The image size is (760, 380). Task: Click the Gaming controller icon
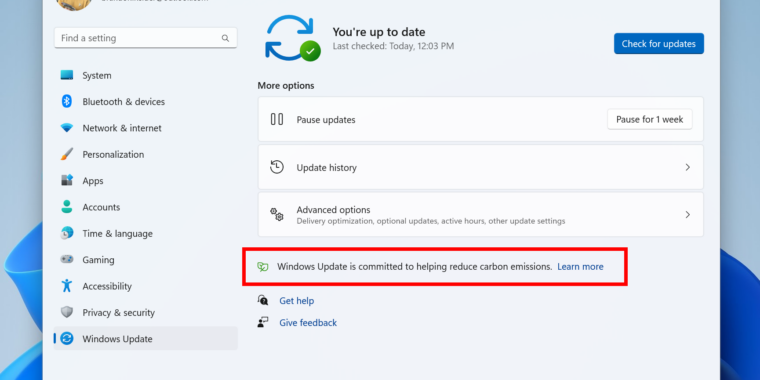coord(67,259)
